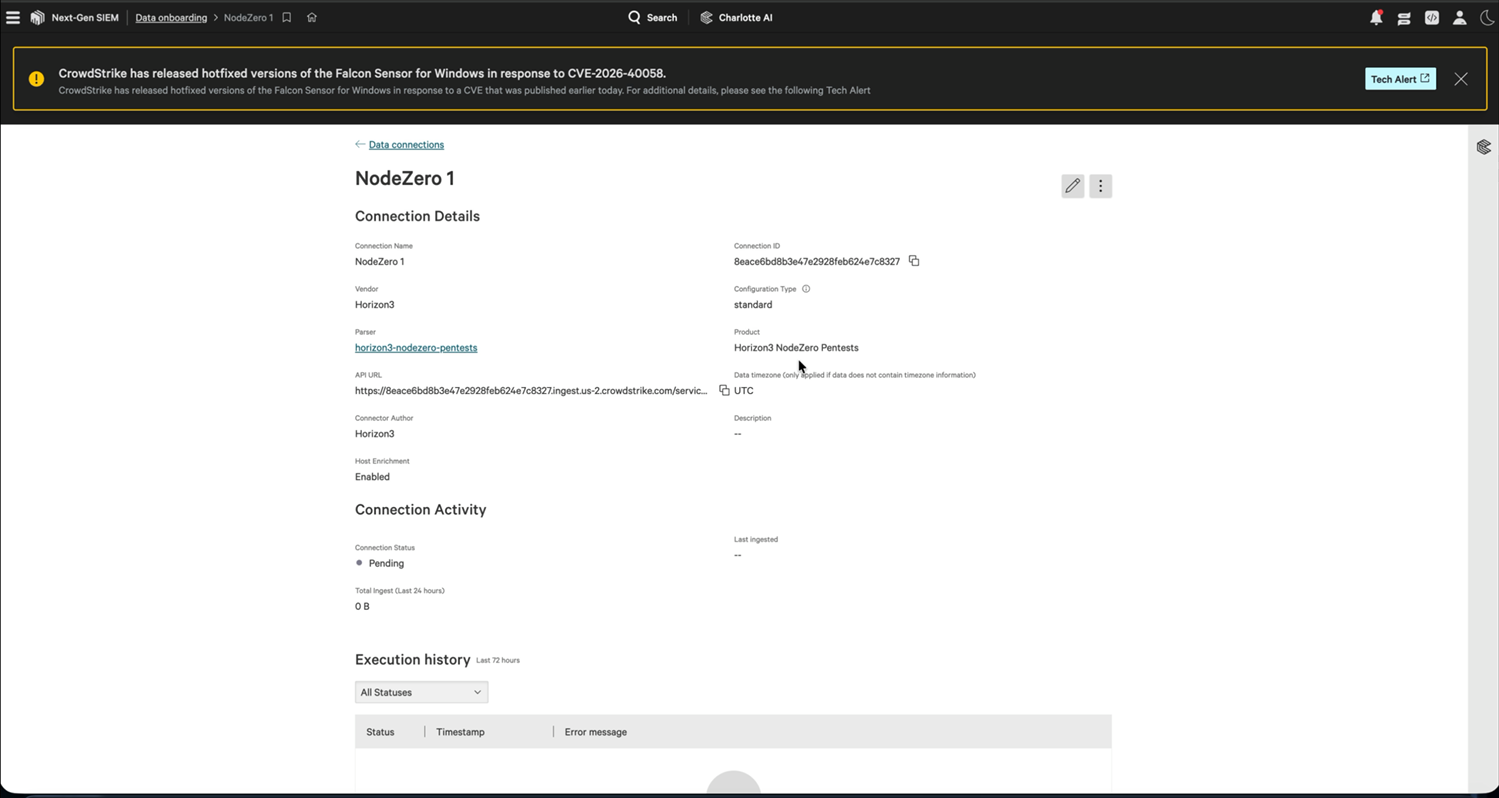Viewport: 1499px width, 798px height.
Task: Click the standard configuration type value
Action: [753, 305]
